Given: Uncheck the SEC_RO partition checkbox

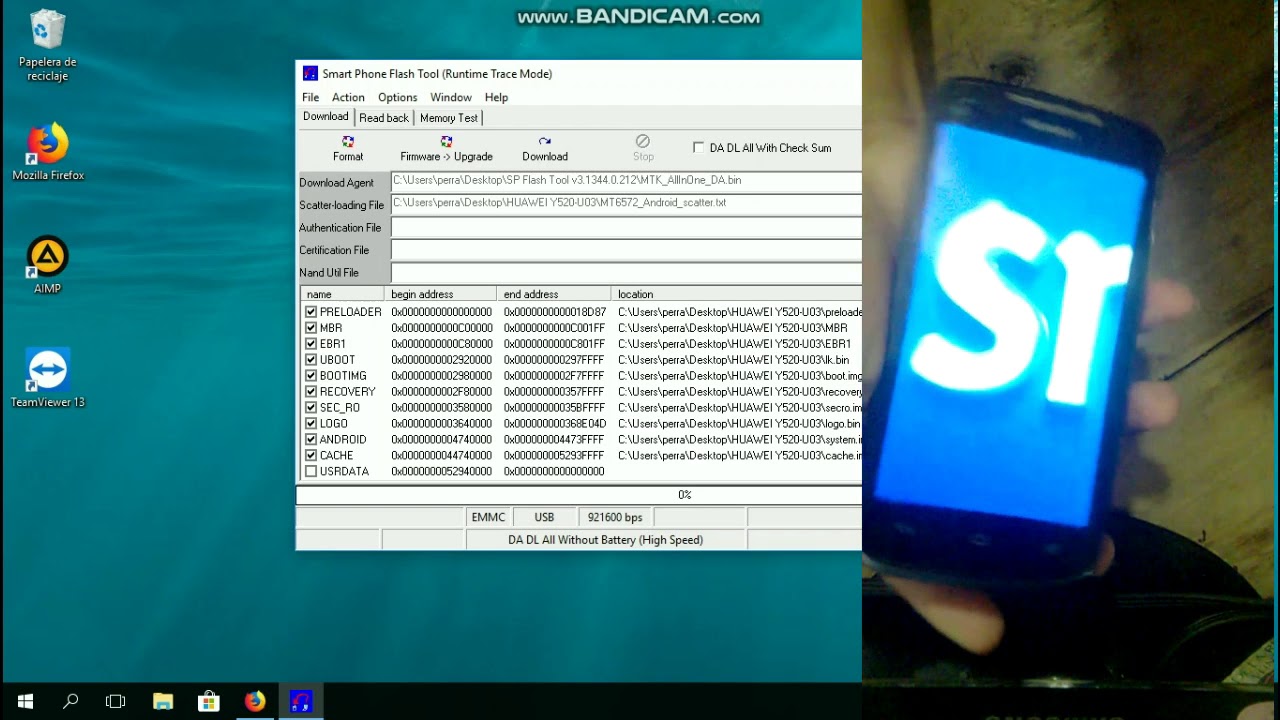Looking at the screenshot, I should [311, 408].
